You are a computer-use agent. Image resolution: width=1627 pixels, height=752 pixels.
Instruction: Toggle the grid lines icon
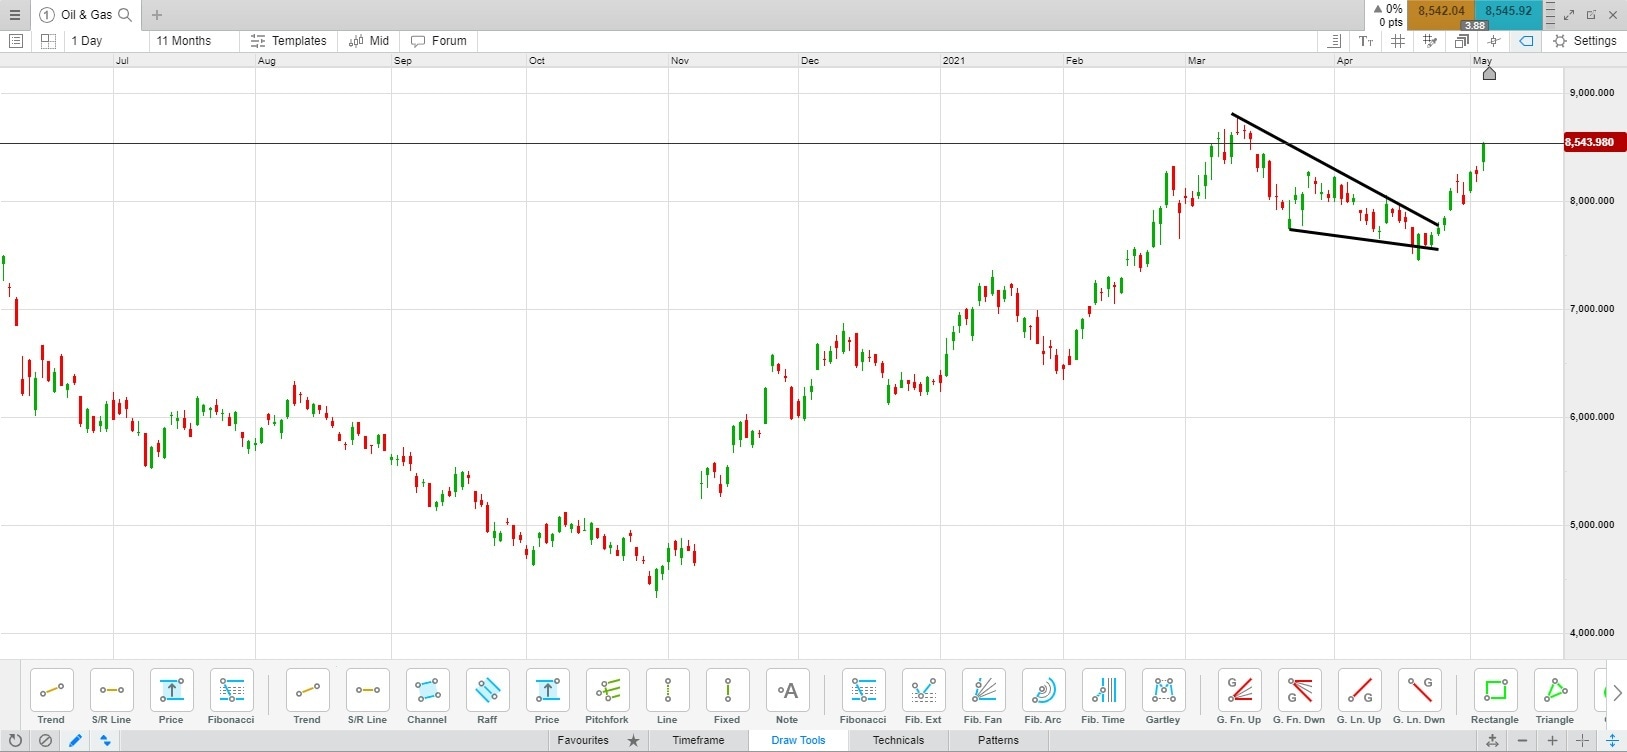coord(1397,41)
